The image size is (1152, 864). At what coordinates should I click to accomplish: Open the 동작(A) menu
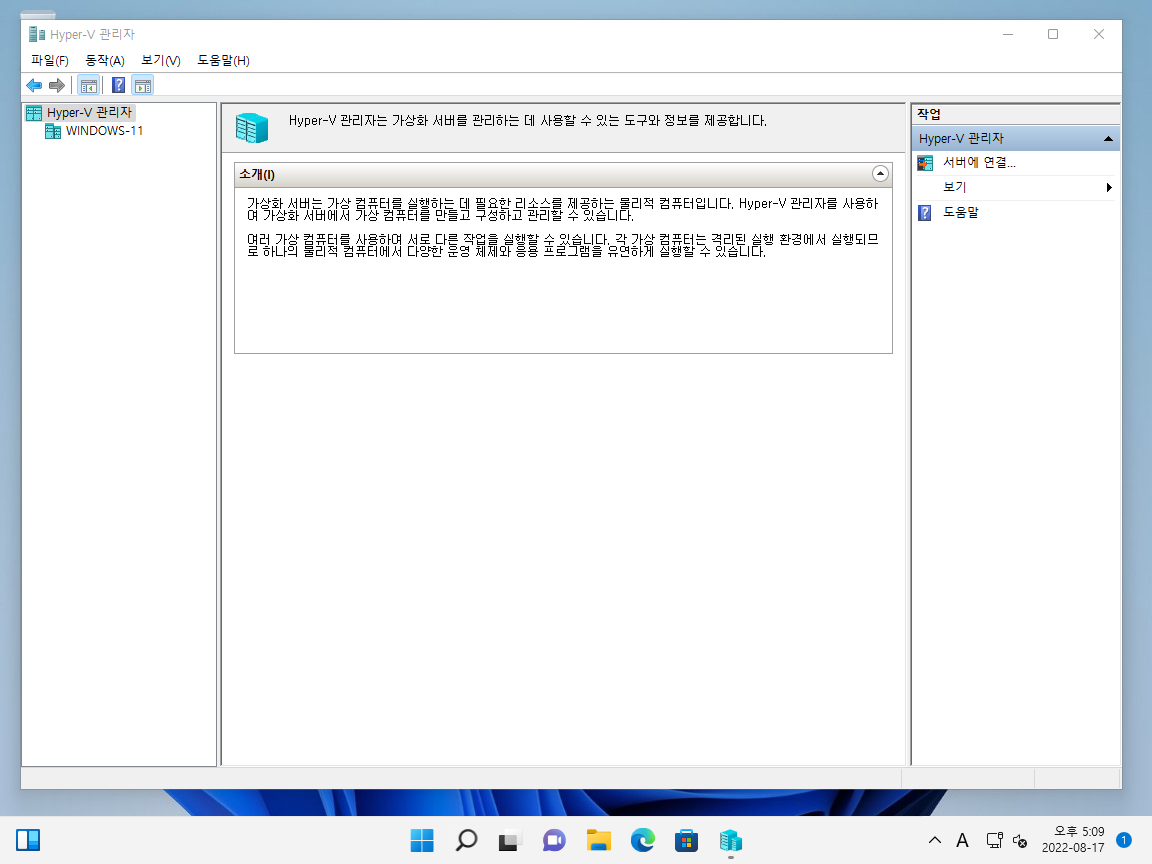104,60
